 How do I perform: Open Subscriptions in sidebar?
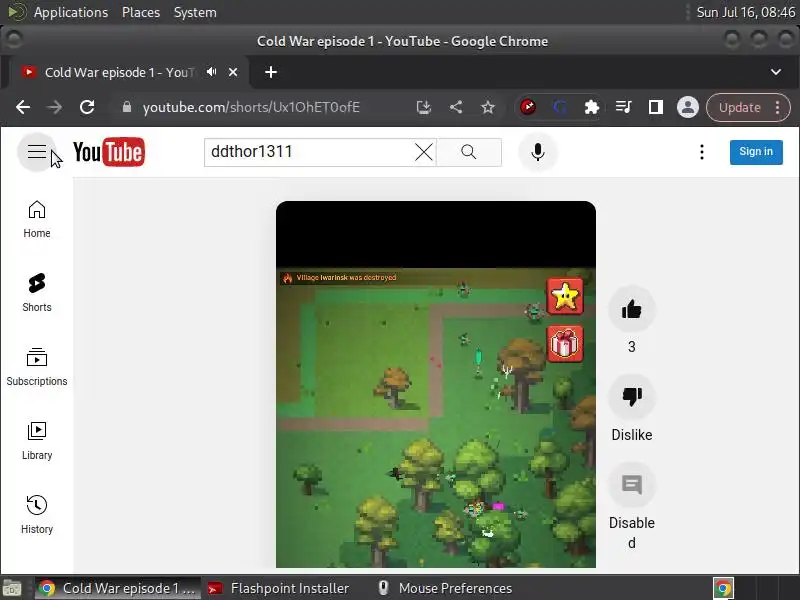37,367
